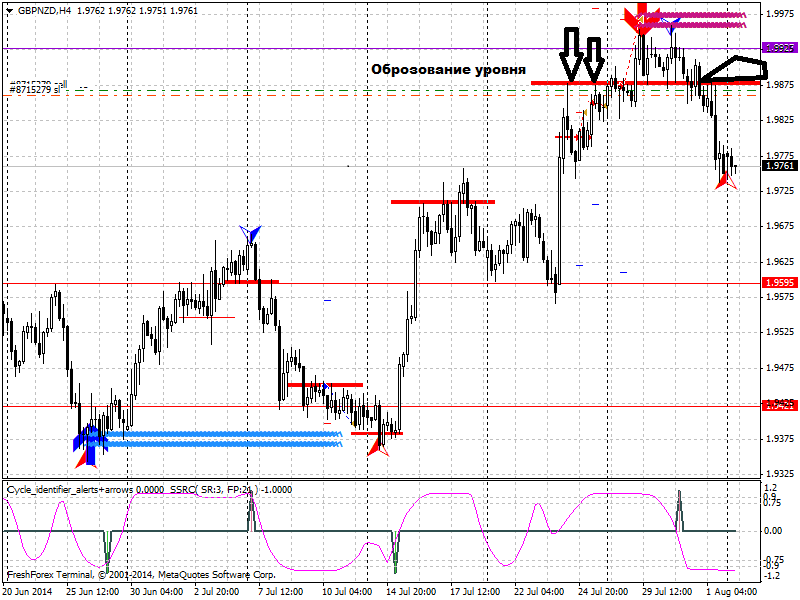Click the 1.9825 price axis label
The image size is (800, 600).
[x=781, y=120]
